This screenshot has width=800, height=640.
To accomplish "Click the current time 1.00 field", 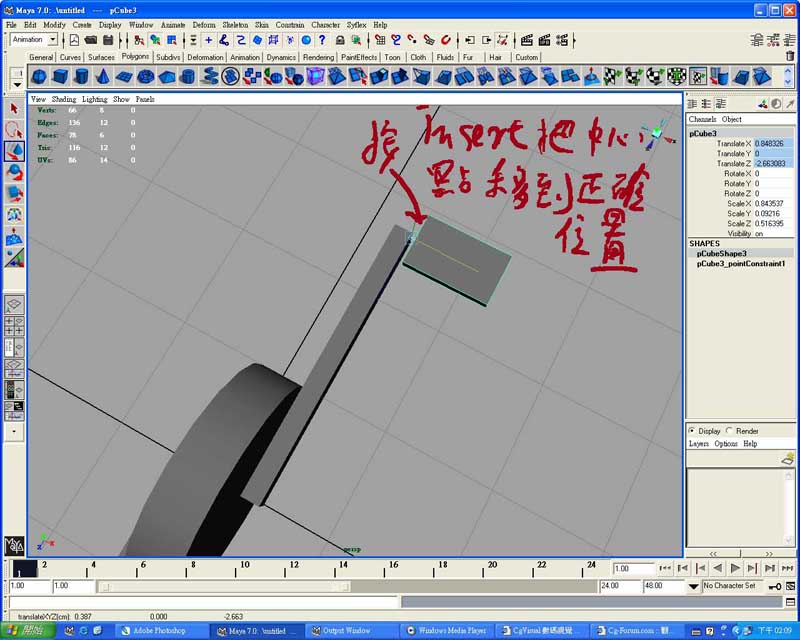I will 633,569.
